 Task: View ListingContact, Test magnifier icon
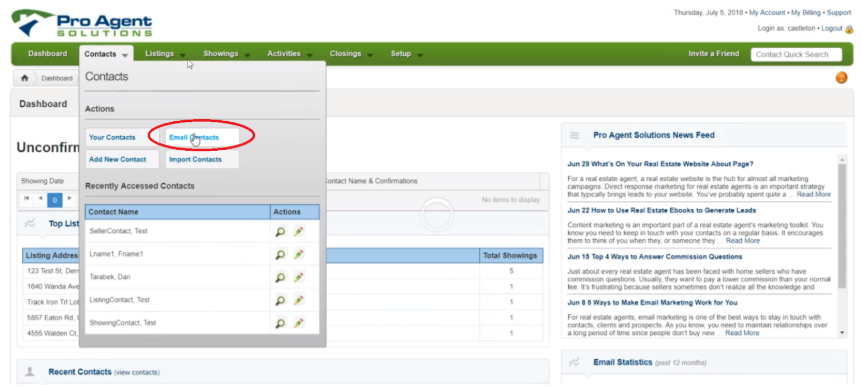pyautogui.click(x=280, y=301)
